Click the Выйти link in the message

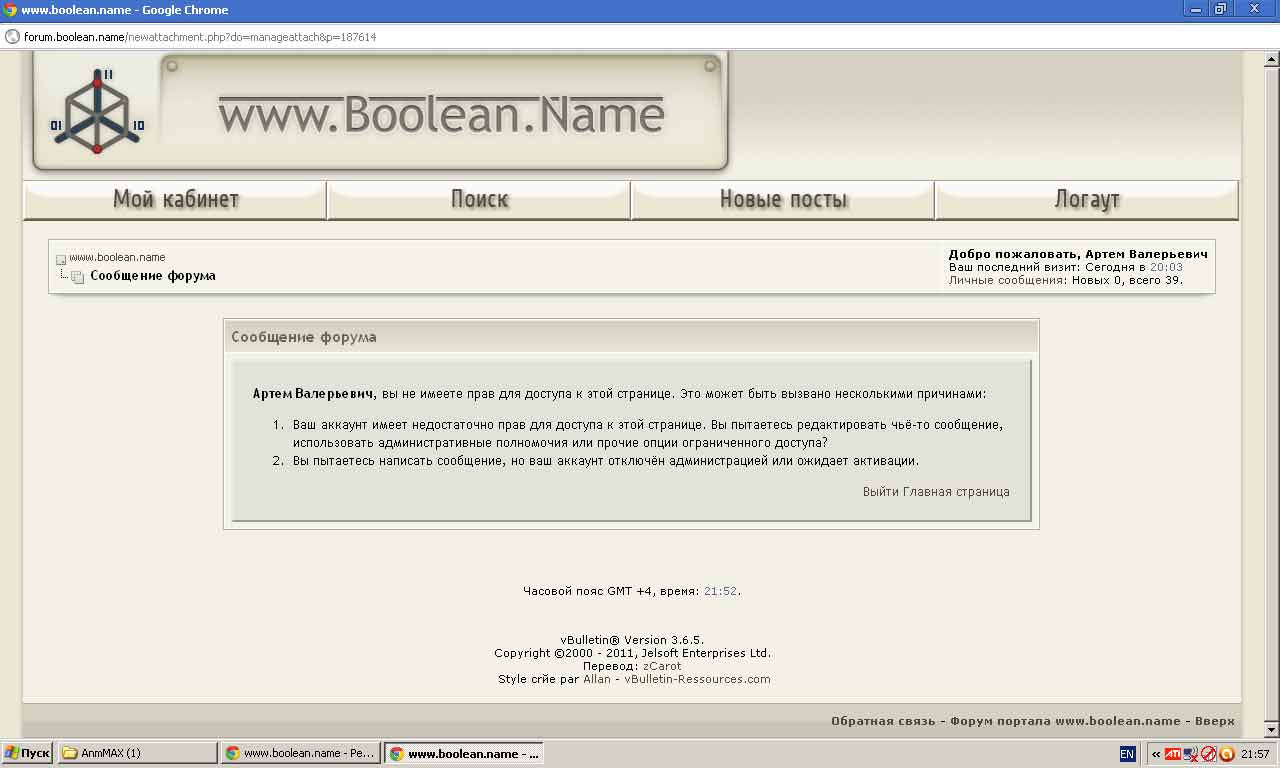click(880, 492)
